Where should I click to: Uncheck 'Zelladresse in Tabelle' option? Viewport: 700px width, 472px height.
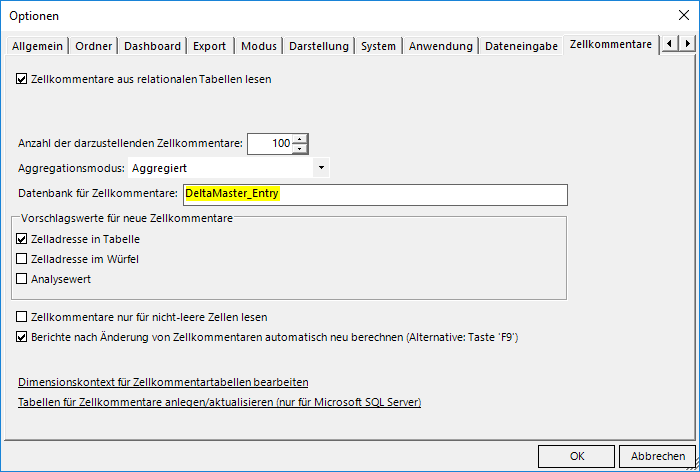[x=23, y=239]
